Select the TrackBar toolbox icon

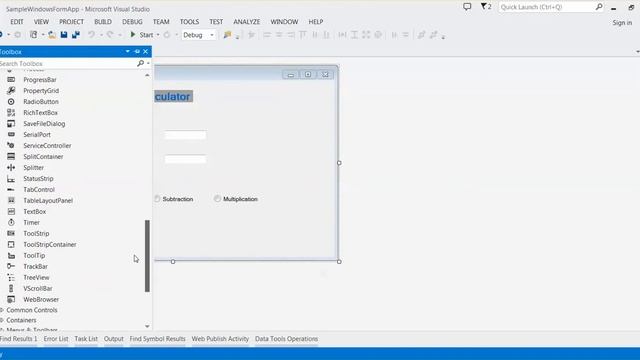click(x=11, y=267)
